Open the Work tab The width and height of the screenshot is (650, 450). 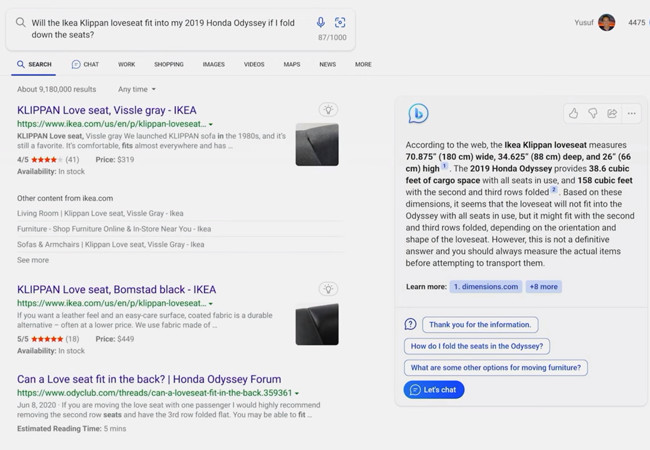click(126, 64)
